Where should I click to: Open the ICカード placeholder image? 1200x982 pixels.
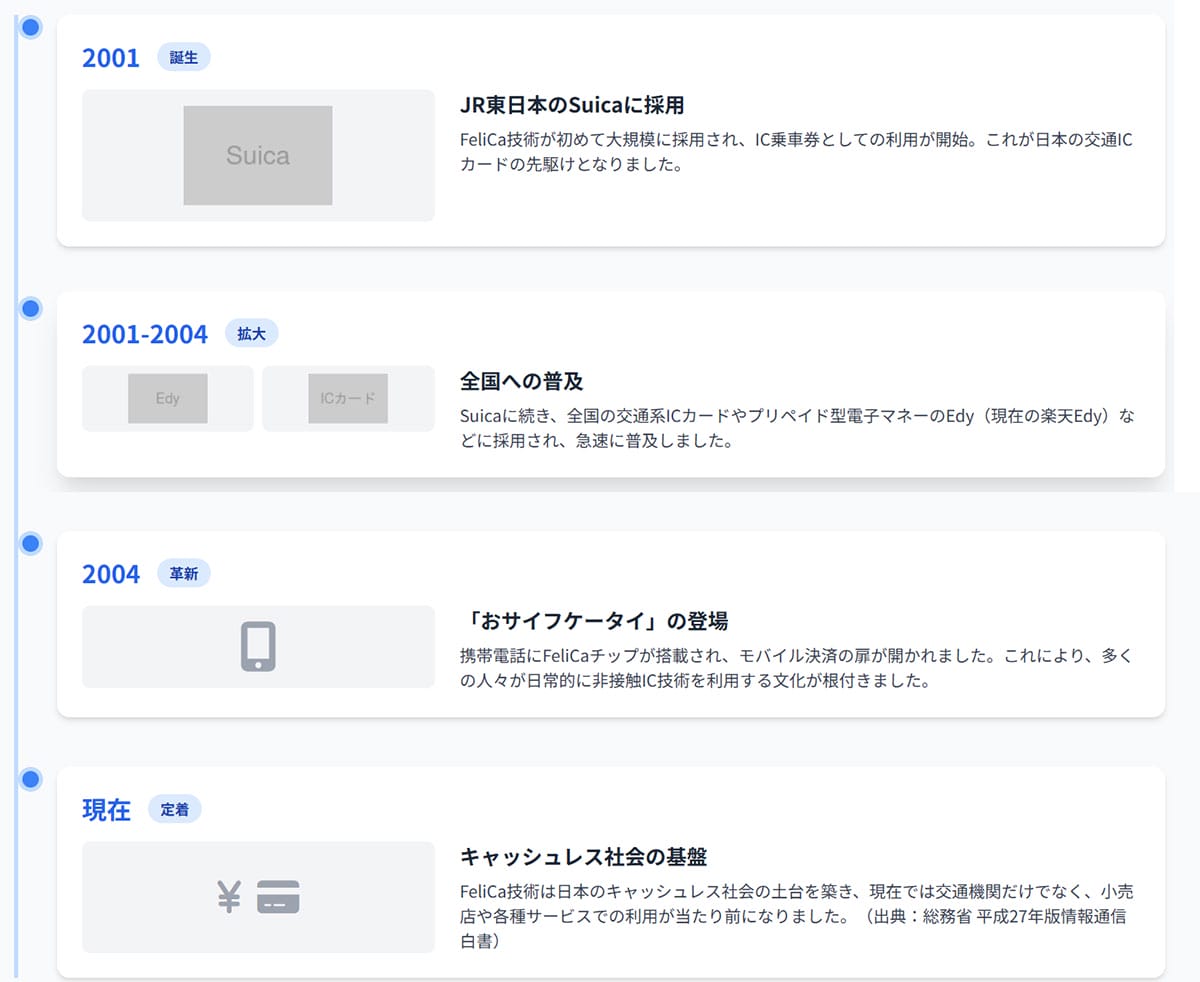coord(348,398)
